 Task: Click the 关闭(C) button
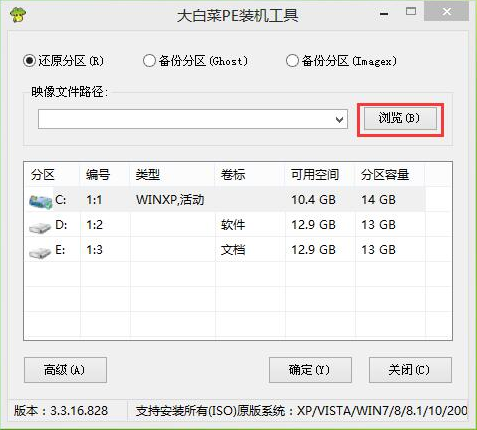[x=410, y=370]
